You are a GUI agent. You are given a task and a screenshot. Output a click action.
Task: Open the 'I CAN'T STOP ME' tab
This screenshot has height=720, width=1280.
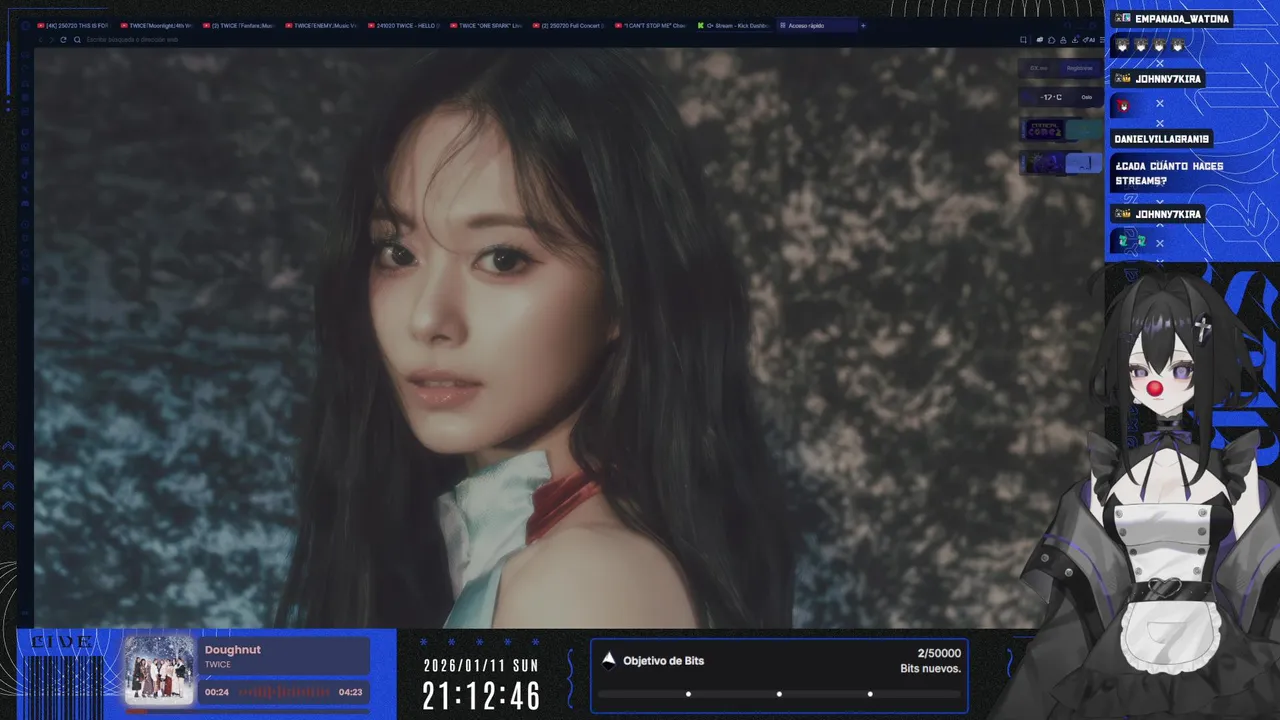point(650,25)
